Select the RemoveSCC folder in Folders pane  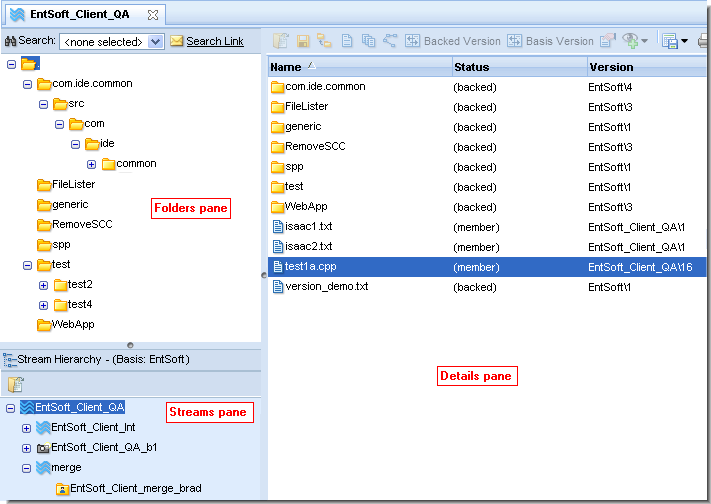pos(82,224)
